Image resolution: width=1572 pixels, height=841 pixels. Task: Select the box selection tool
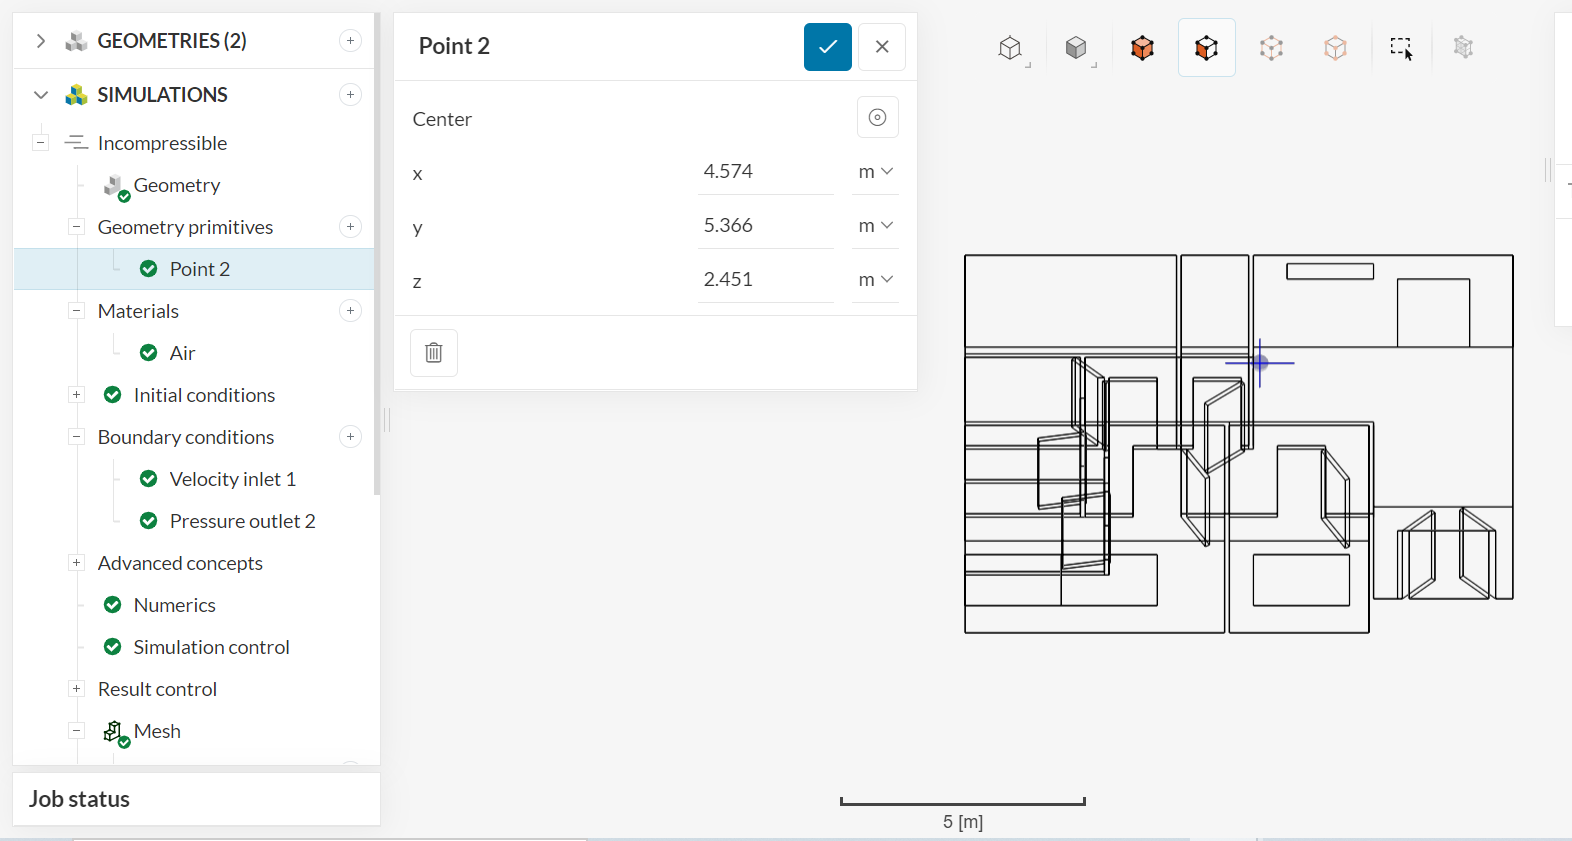coord(1401,48)
